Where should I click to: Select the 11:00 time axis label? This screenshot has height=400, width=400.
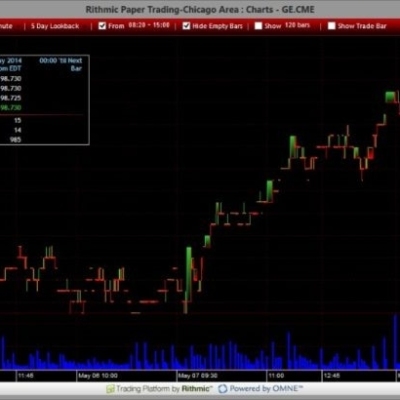pos(276,376)
